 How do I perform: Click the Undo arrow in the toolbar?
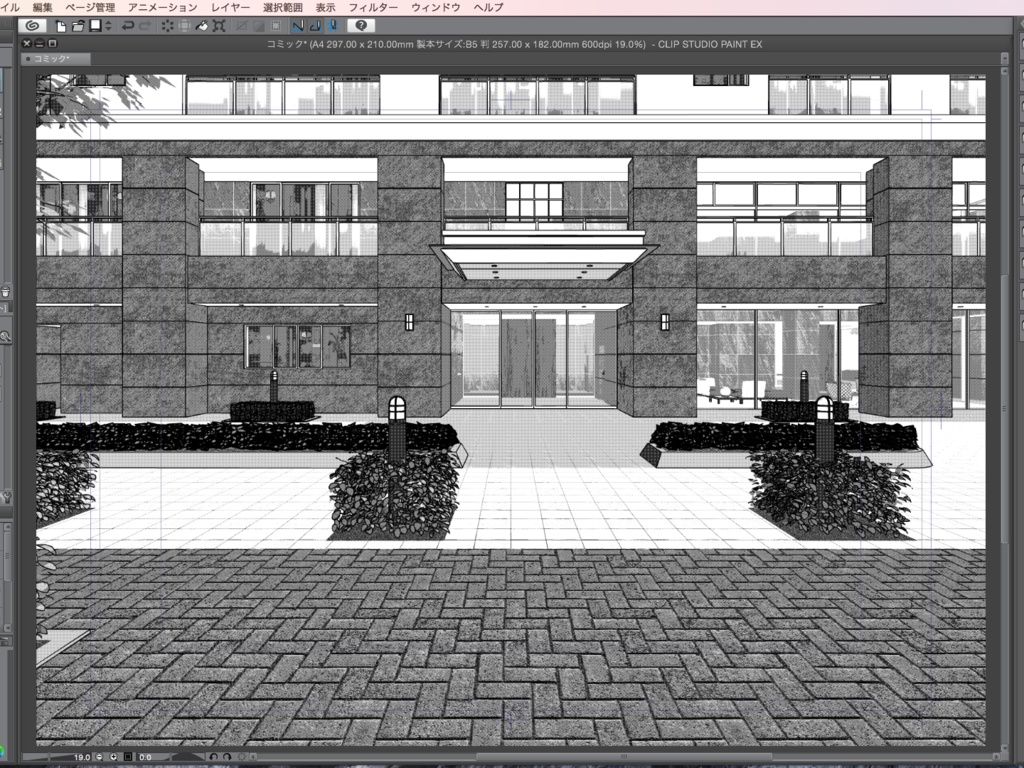(129, 27)
